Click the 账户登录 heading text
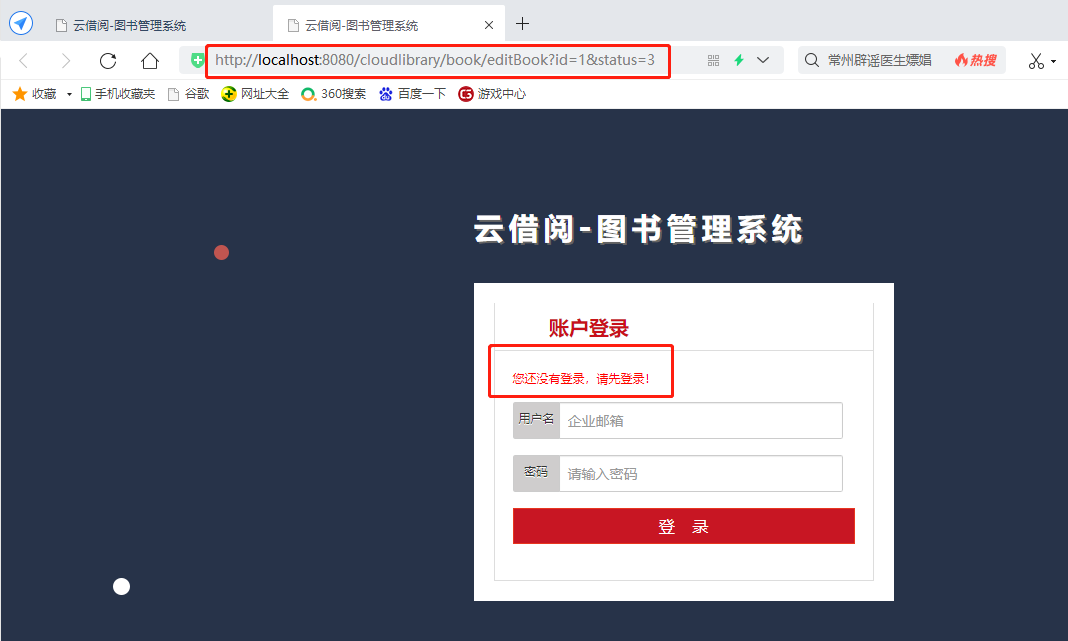1068x641 pixels. pyautogui.click(x=588, y=328)
